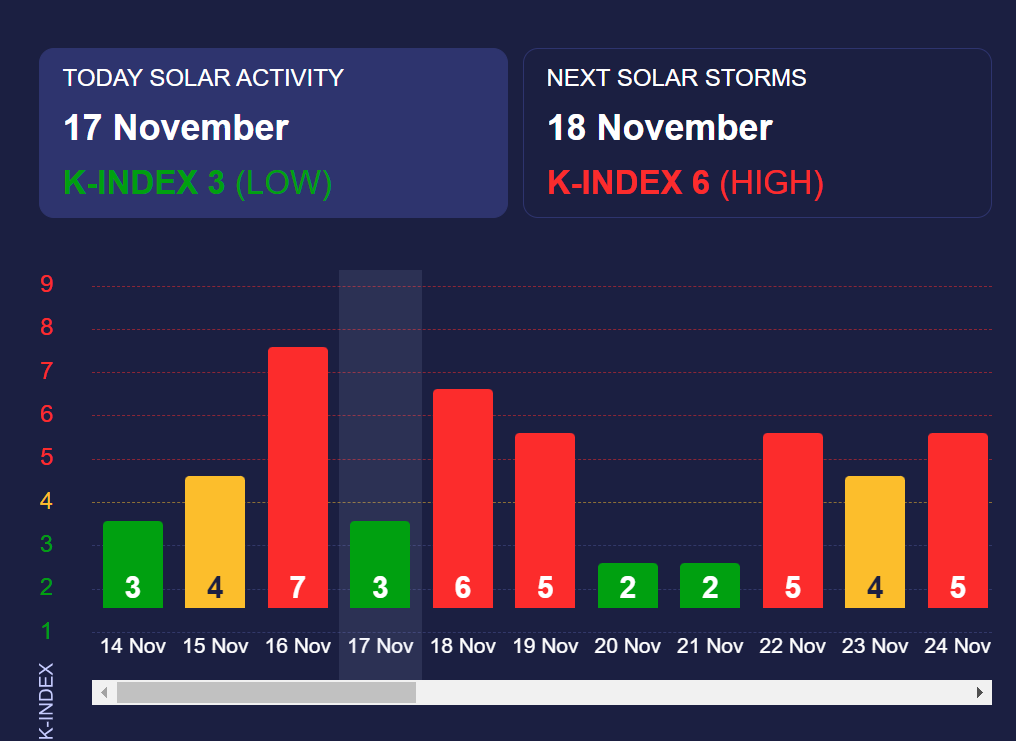Viewport: 1016px width, 741px height.
Task: Click the K-INDEX 6 (HIGH) text
Action: point(685,183)
